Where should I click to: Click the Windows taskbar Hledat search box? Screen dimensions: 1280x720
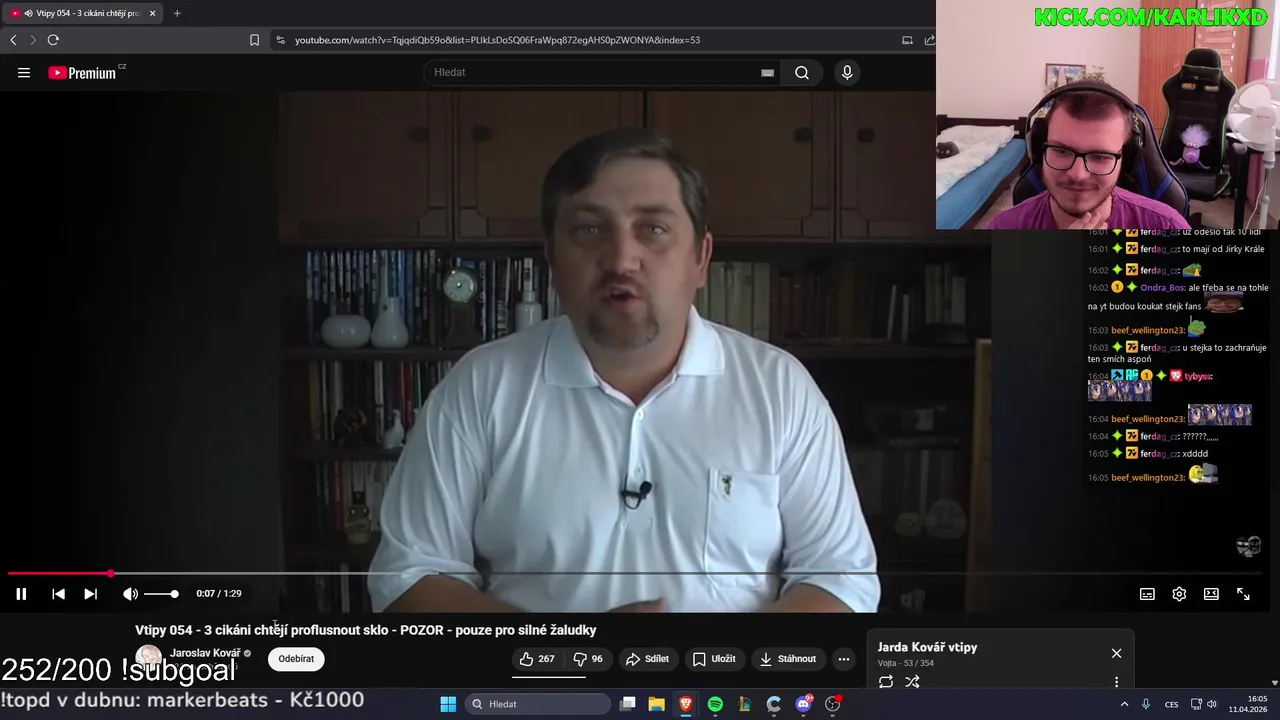[x=538, y=704]
